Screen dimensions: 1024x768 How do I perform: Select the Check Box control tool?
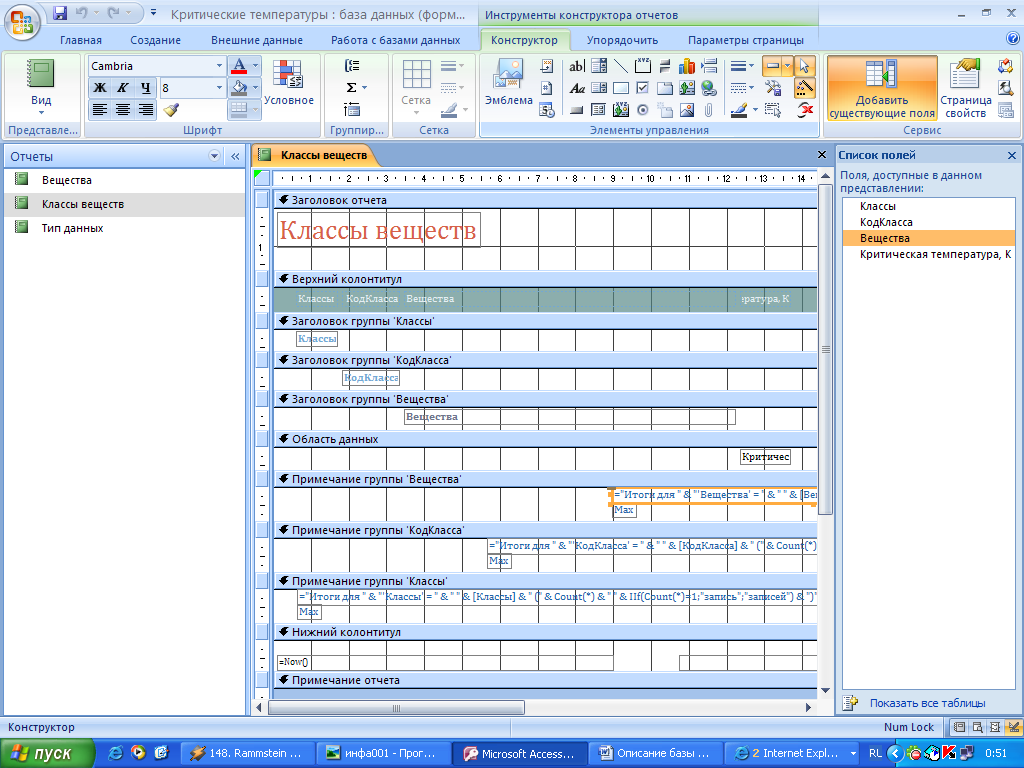(x=643, y=88)
